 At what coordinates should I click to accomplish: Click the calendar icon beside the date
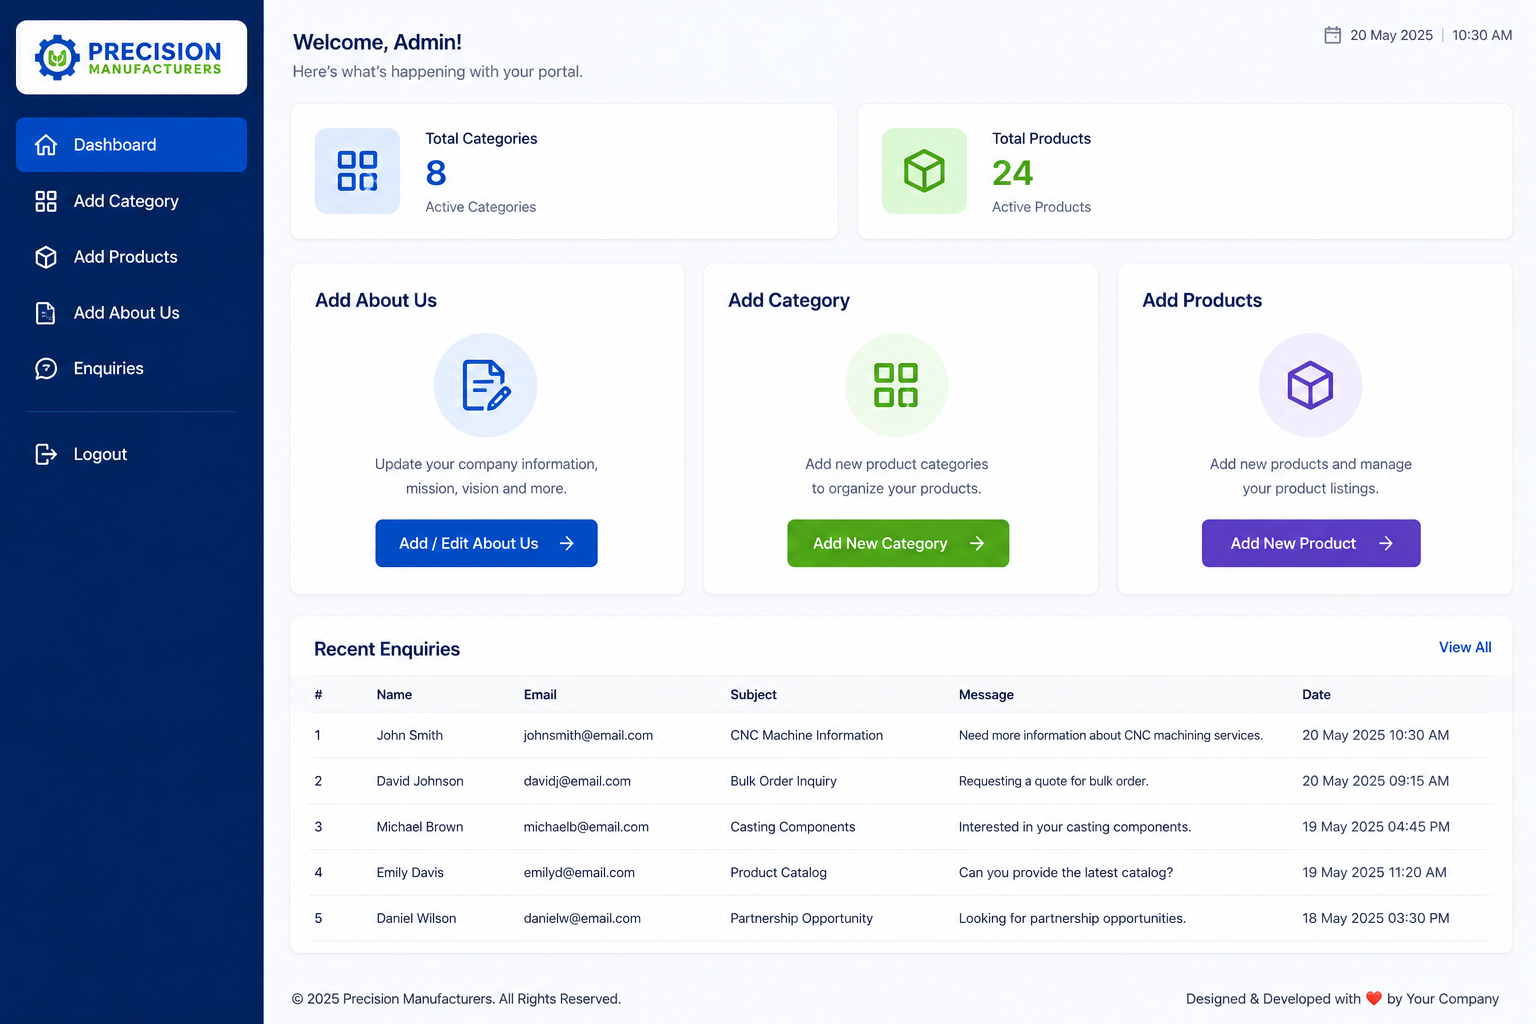(x=1332, y=35)
